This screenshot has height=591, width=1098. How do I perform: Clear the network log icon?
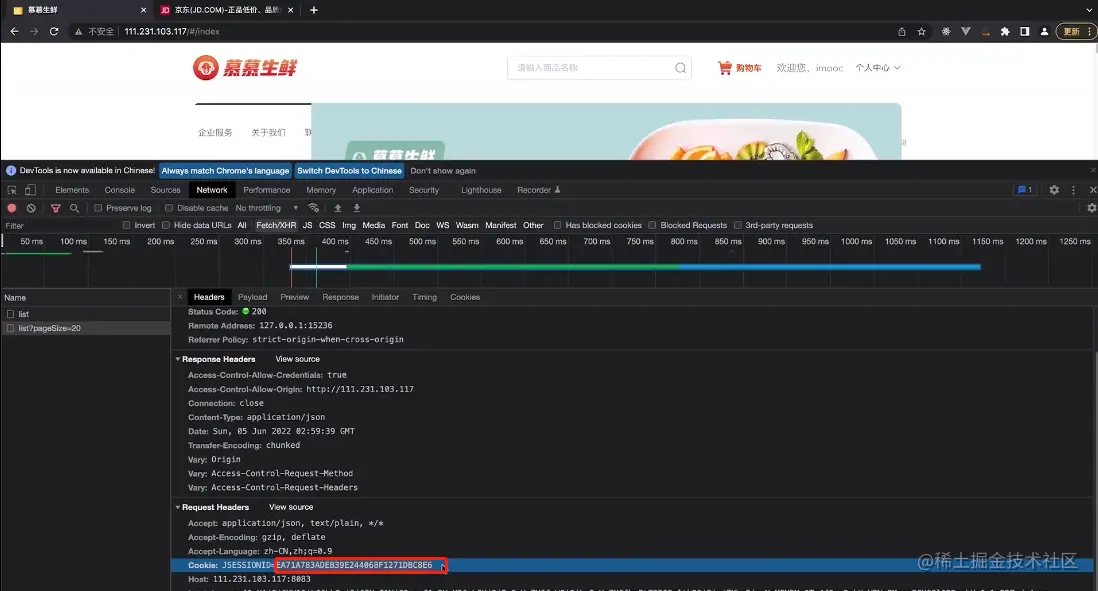[31, 208]
